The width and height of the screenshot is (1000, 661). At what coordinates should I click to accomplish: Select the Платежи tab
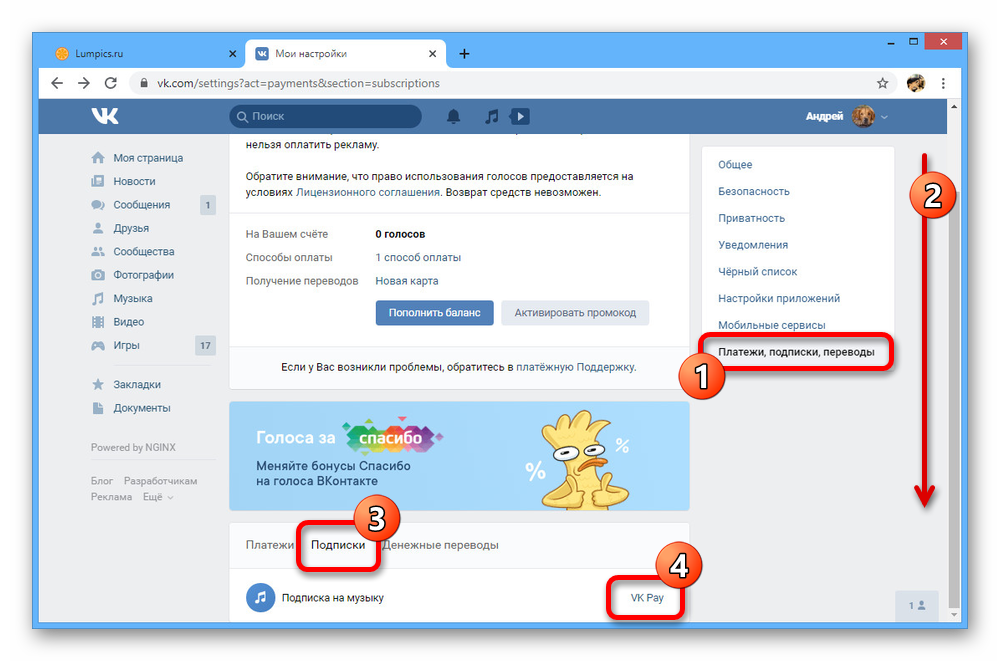(x=270, y=545)
